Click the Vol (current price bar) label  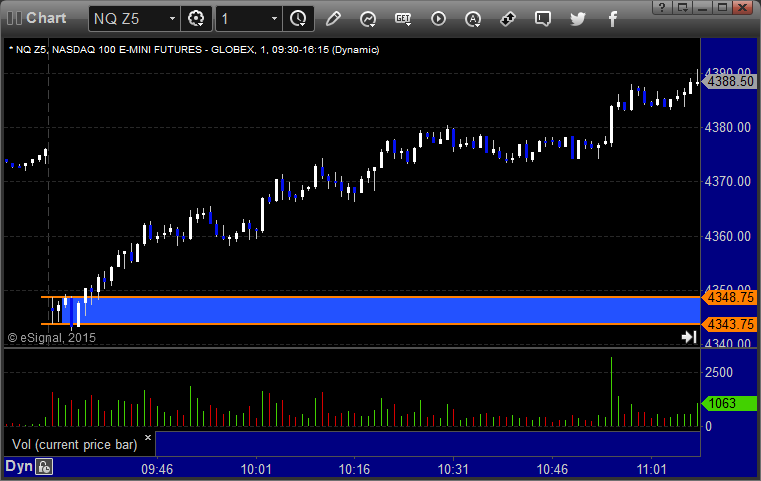[75, 445]
